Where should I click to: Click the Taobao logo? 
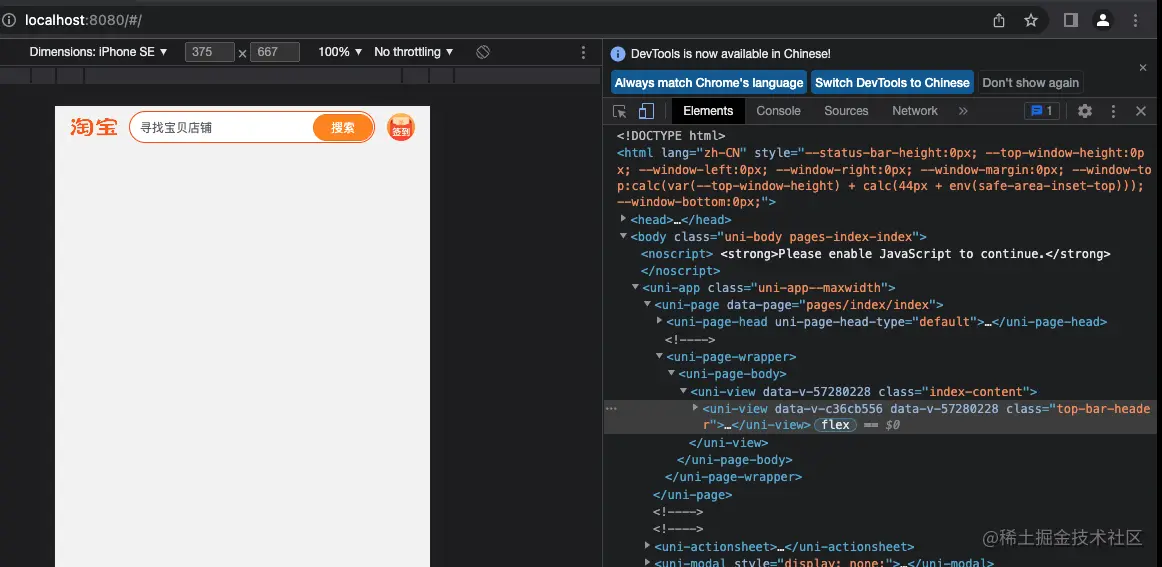tap(94, 127)
